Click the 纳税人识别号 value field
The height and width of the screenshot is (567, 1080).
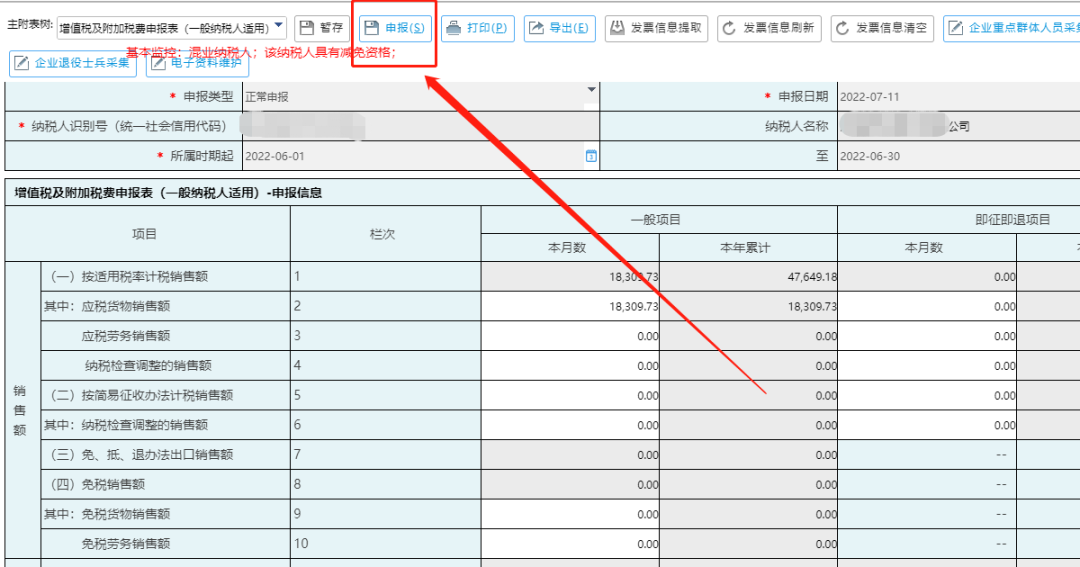coord(421,127)
